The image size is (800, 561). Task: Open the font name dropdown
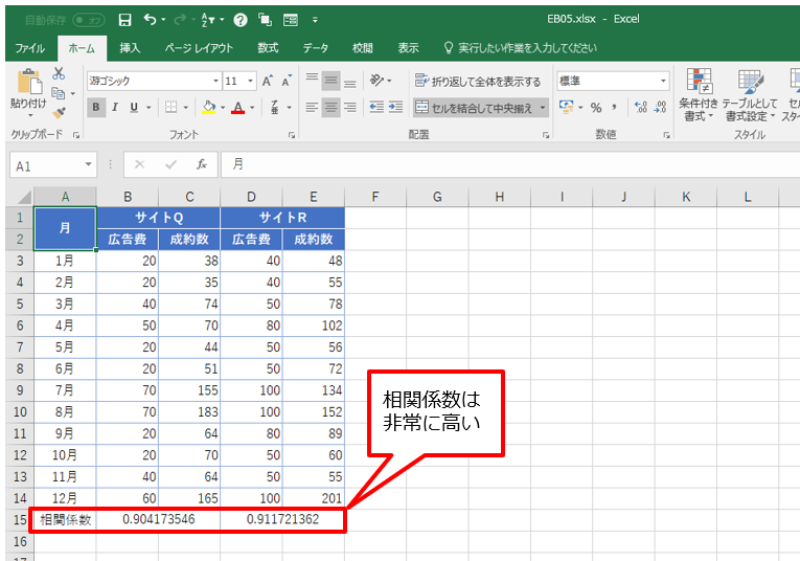tap(215, 81)
